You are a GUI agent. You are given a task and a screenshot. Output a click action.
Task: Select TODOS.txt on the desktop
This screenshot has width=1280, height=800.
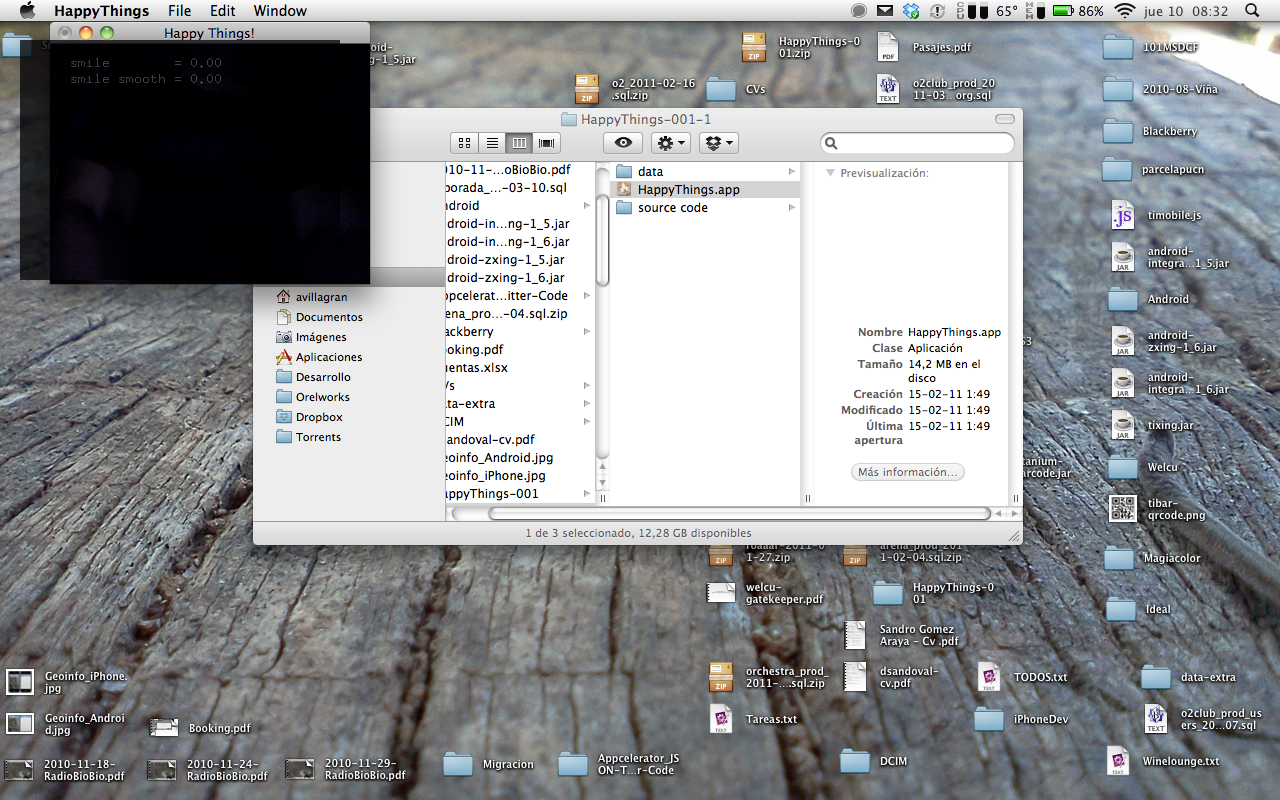point(1023,677)
